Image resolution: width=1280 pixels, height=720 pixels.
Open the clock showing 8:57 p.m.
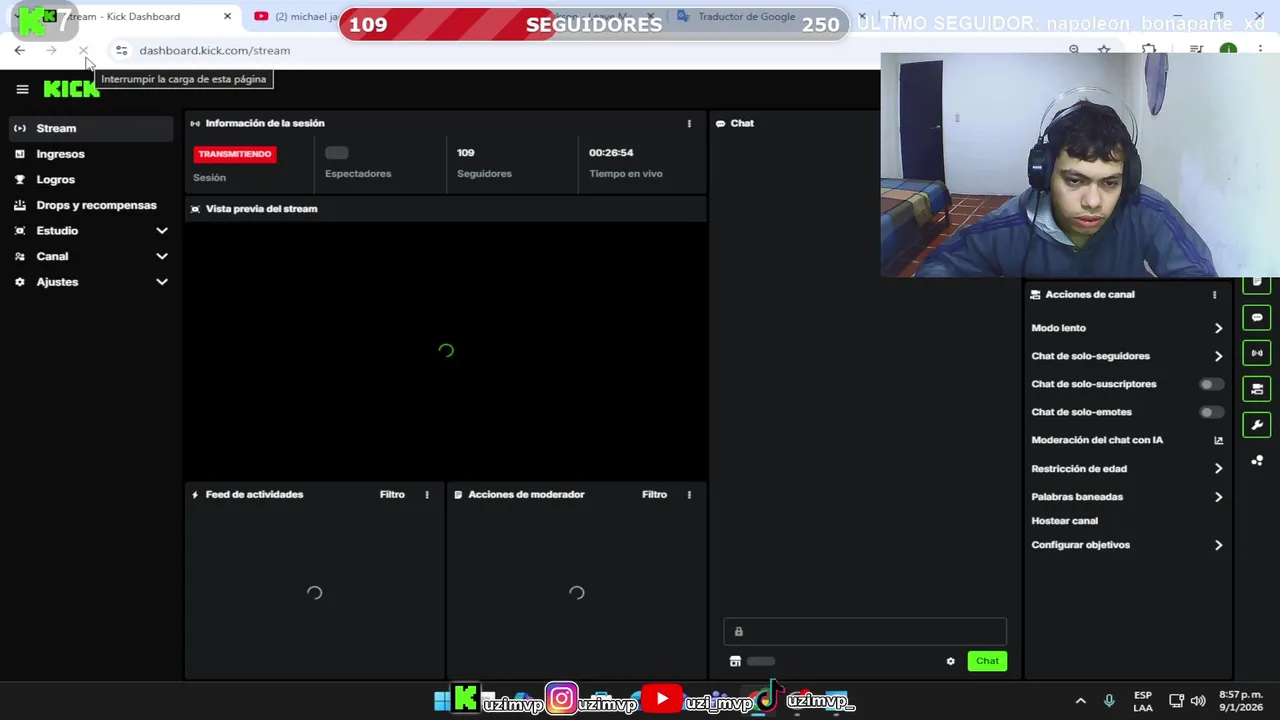pyautogui.click(x=1238, y=701)
